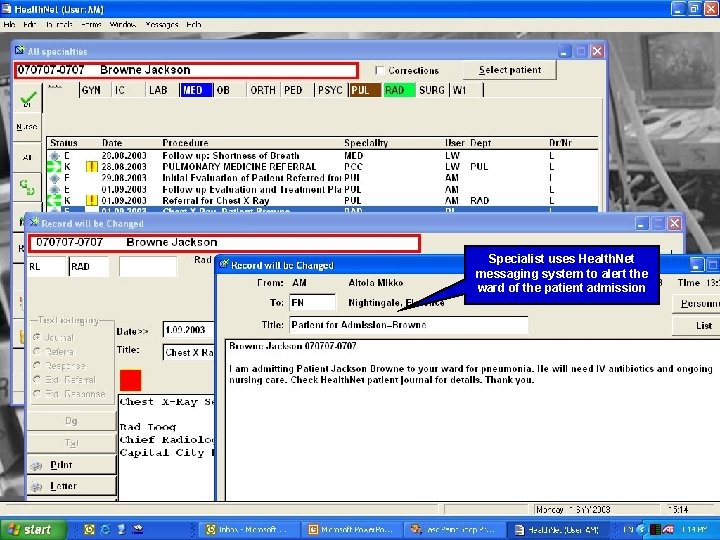This screenshot has width=720, height=540.
Task: Click the Date field in record window
Action: coord(188,330)
